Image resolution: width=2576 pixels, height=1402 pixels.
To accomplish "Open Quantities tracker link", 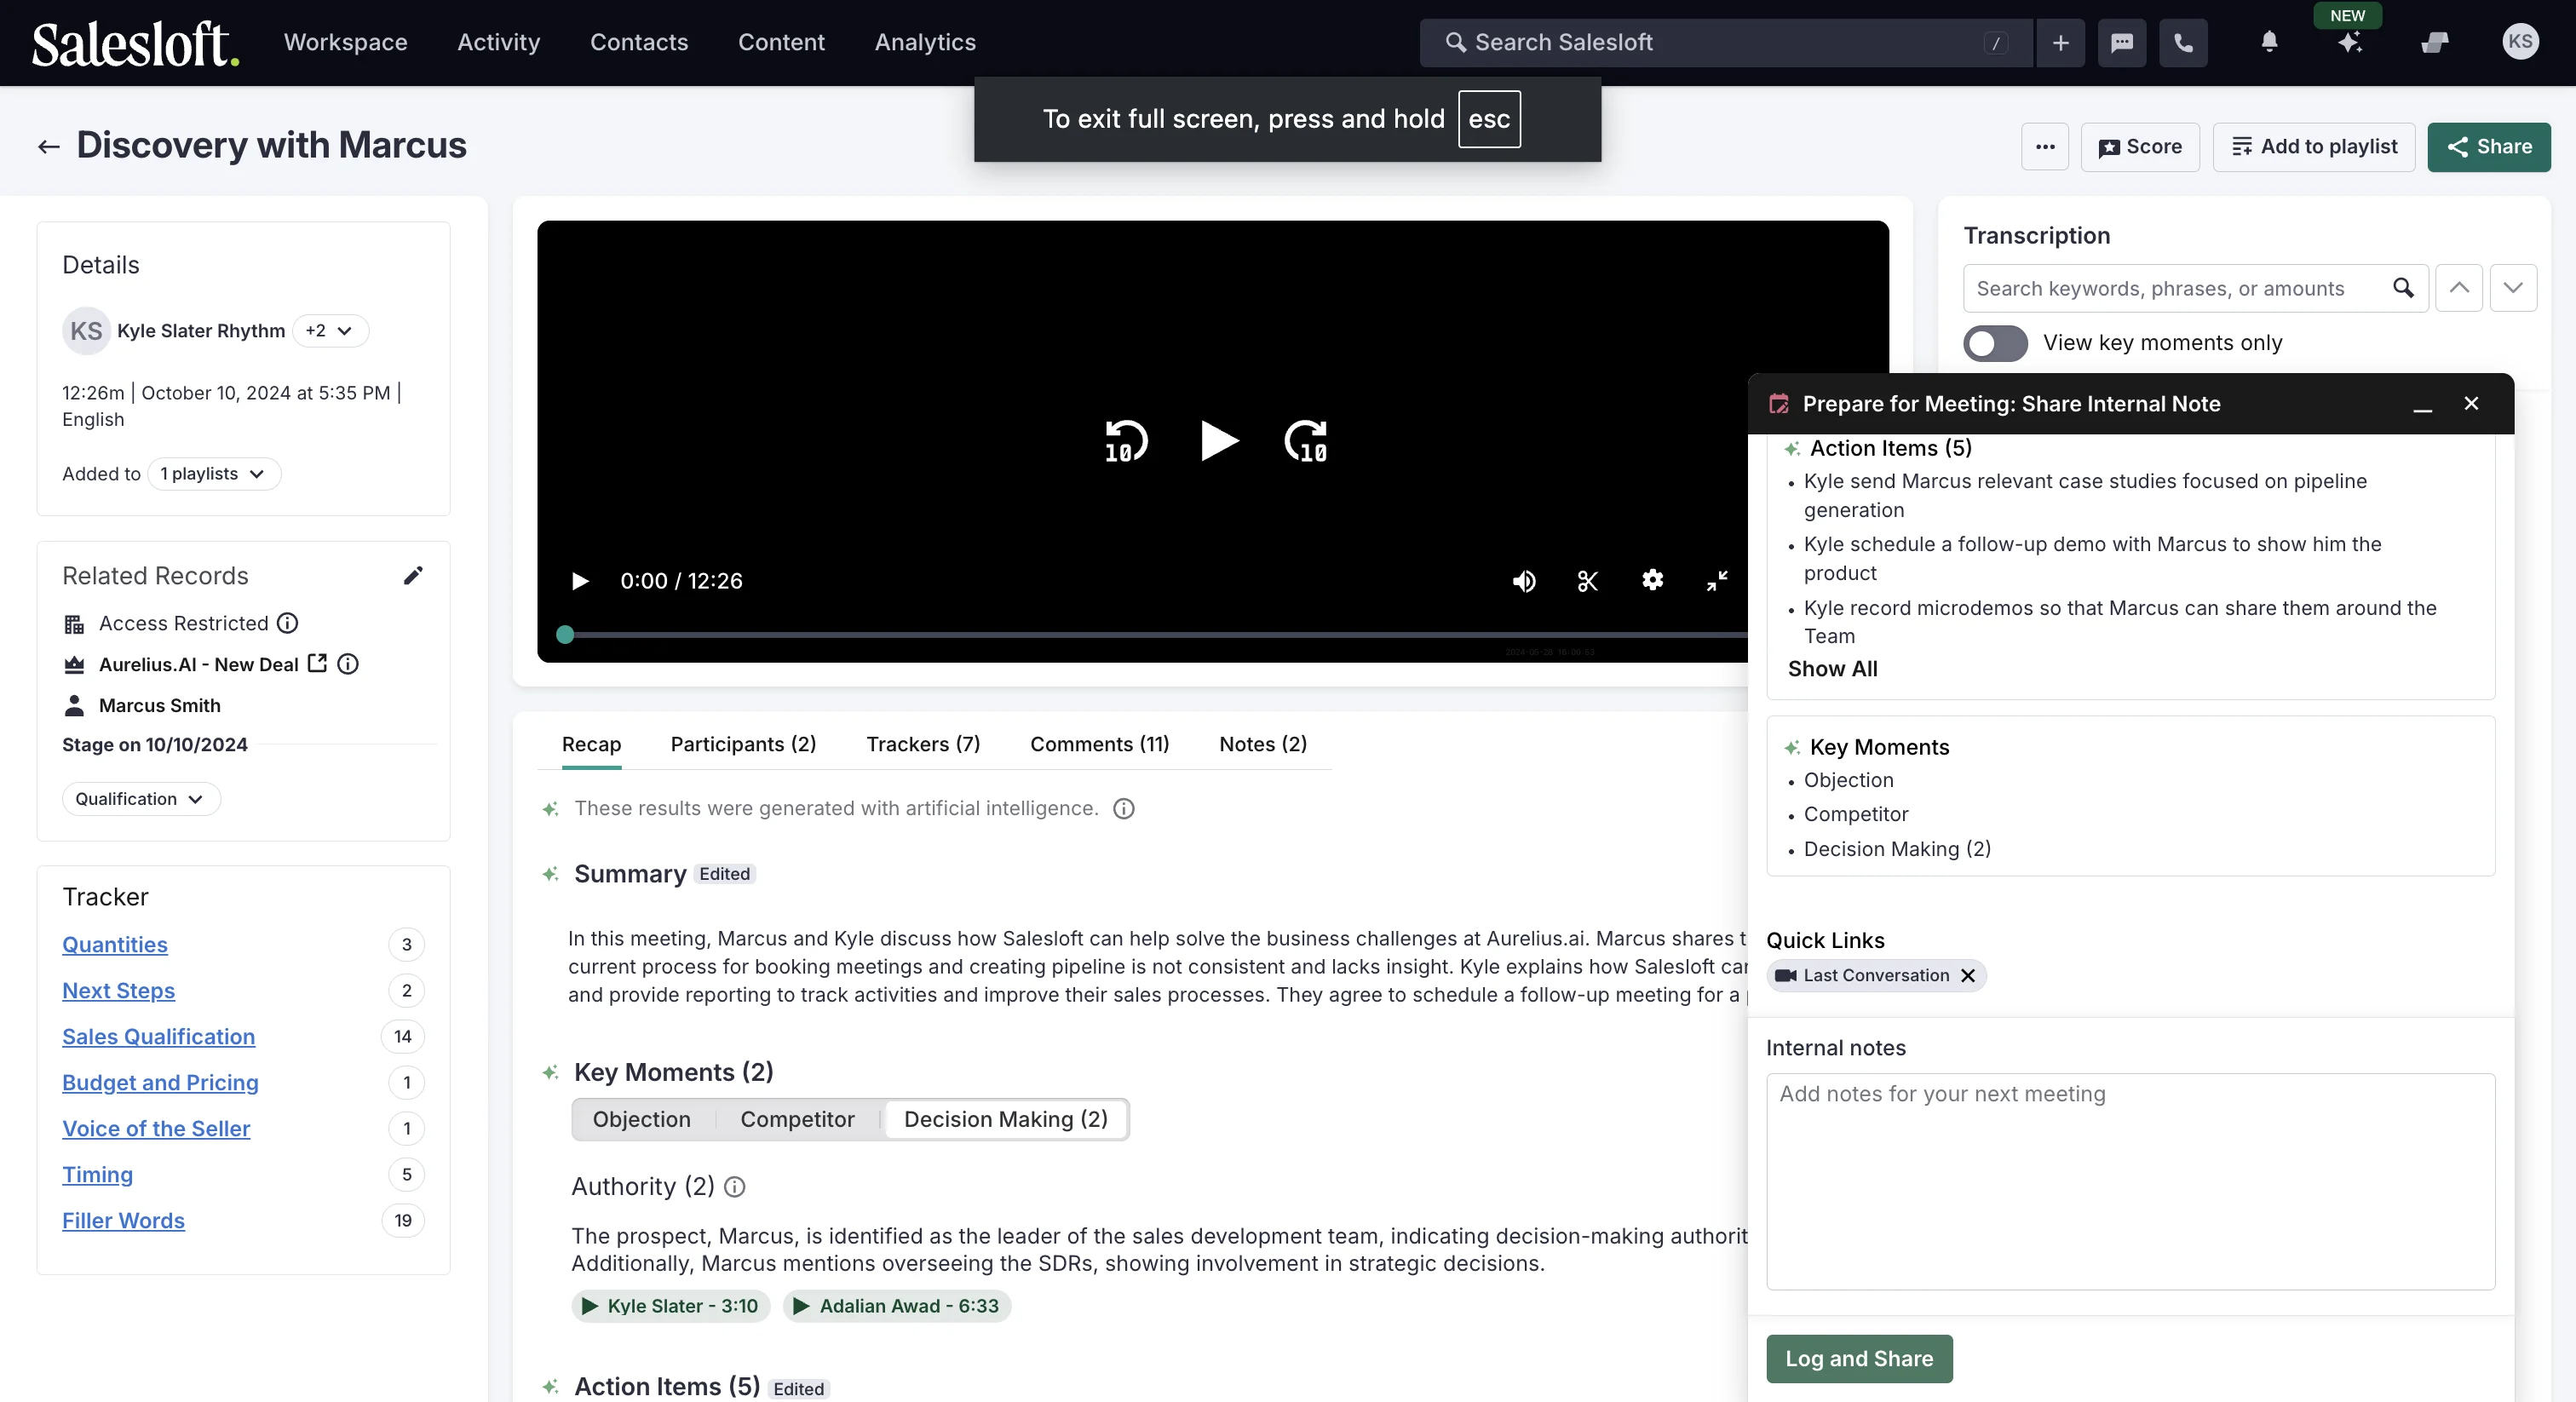I will 115,945.
